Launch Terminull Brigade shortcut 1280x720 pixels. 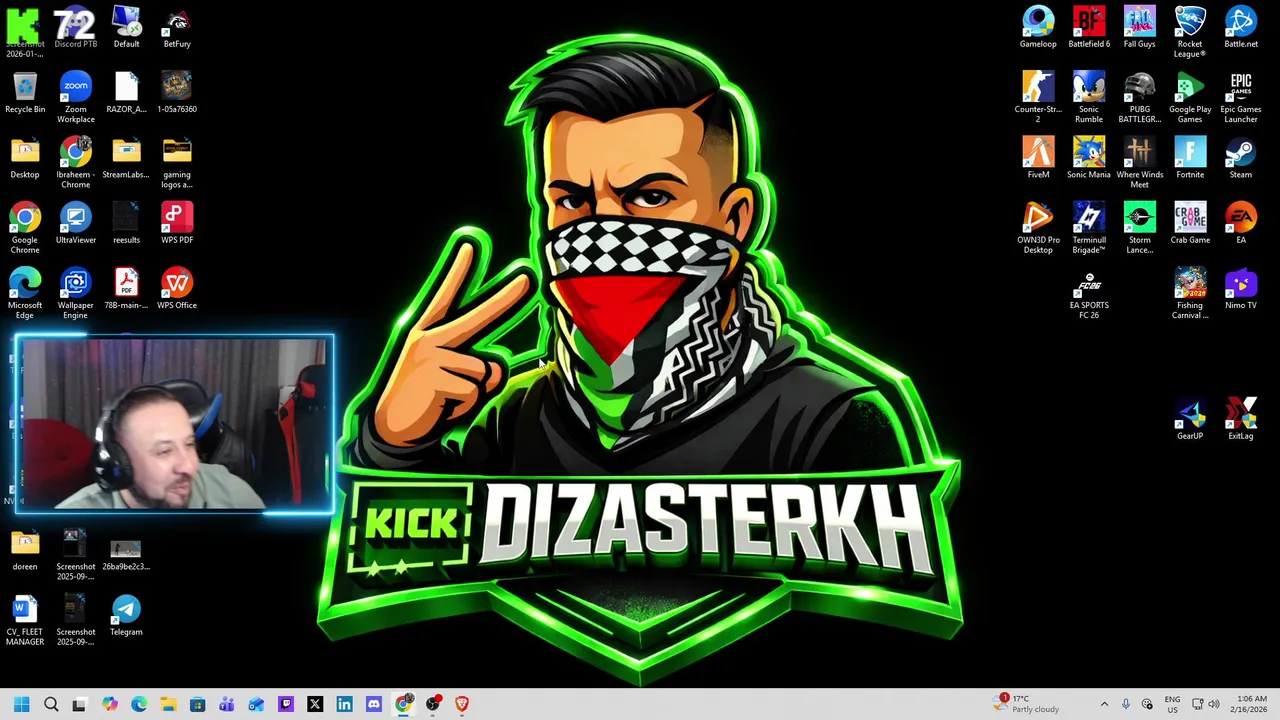[1089, 228]
